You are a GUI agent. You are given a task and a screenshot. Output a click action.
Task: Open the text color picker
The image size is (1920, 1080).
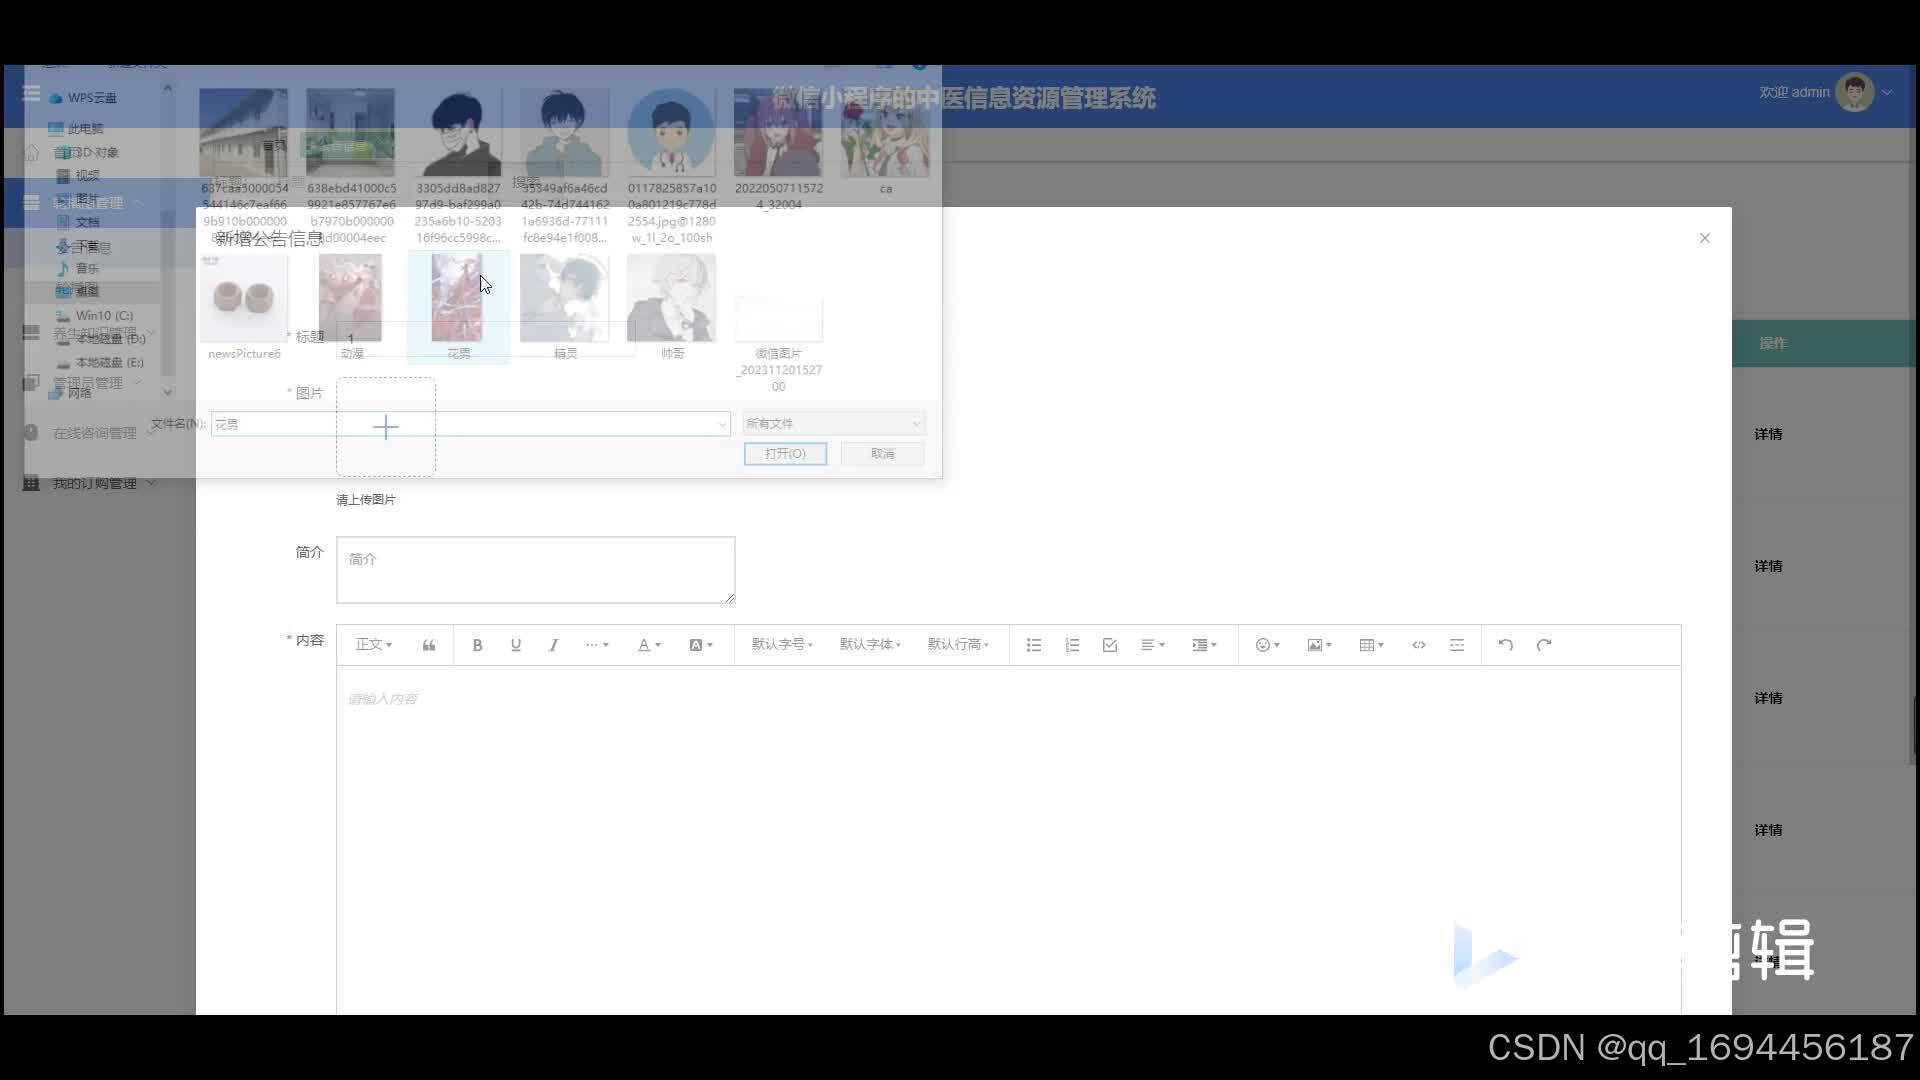[x=649, y=645]
